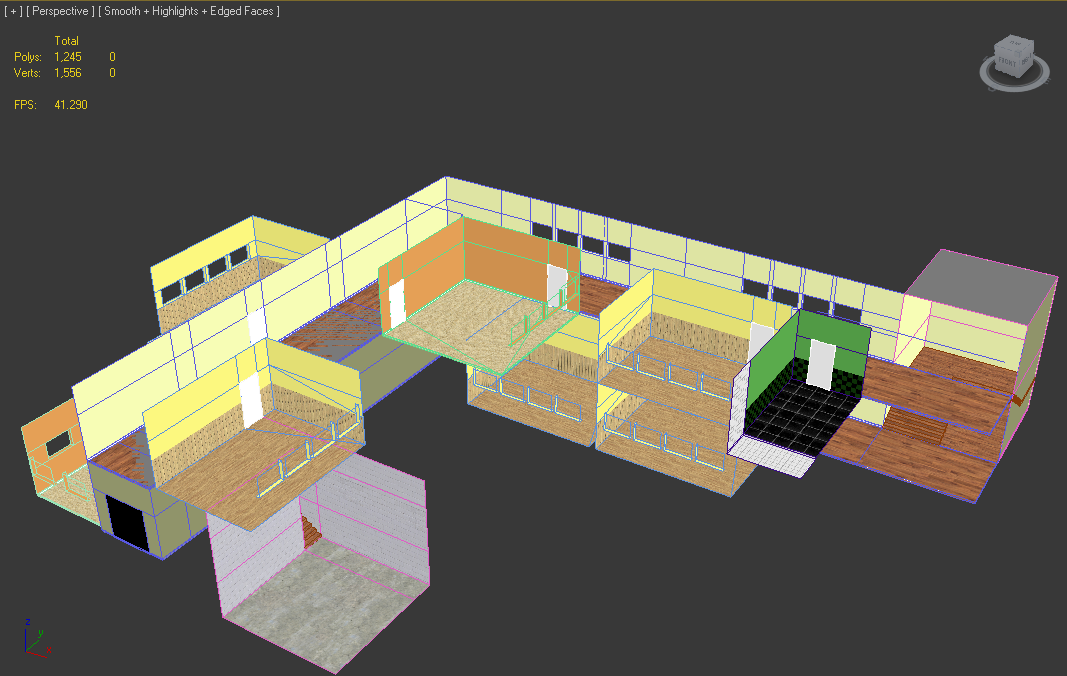Click the XYZ axis tripod gizmo

(x=35, y=638)
